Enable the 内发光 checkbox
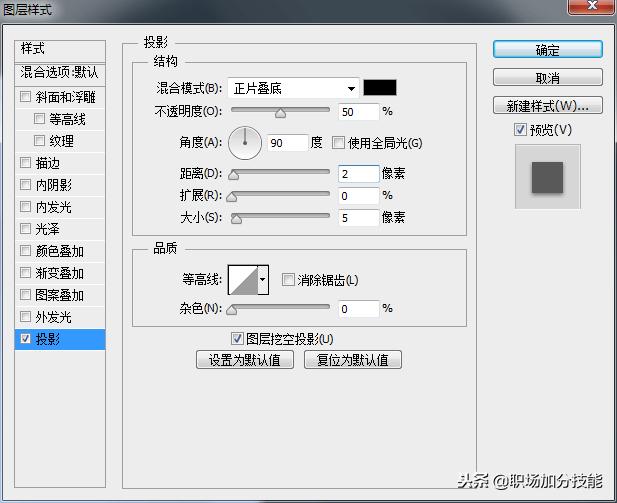Viewport: 617px width, 503px height. point(25,207)
